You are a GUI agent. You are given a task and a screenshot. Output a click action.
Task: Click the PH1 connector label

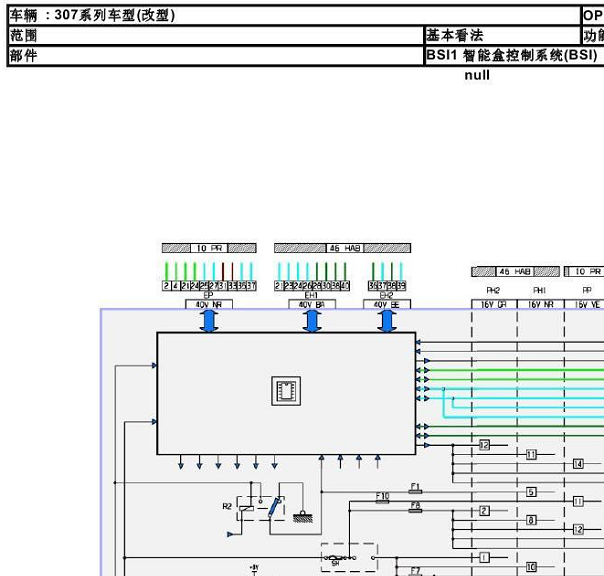tap(540, 290)
